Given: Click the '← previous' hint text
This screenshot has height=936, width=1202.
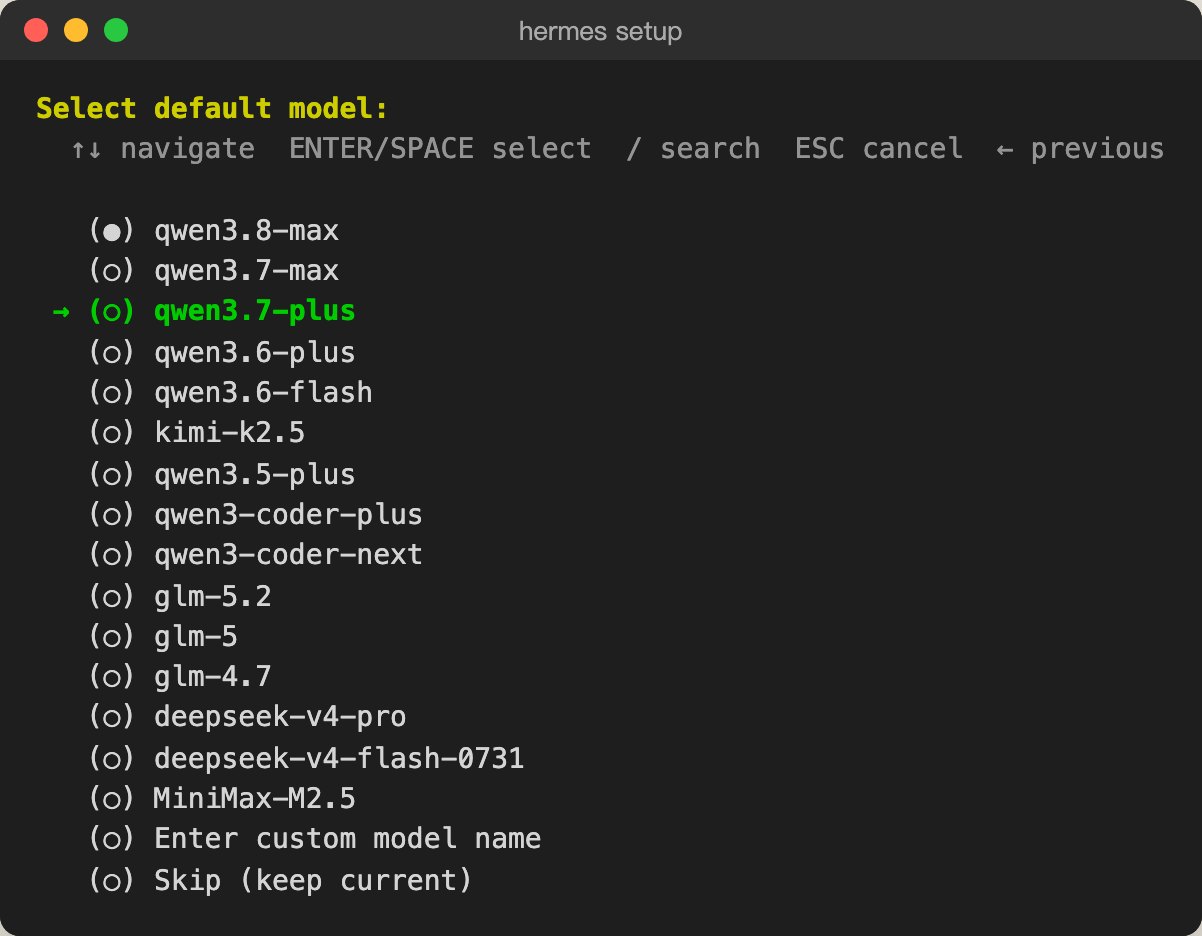Looking at the screenshot, I should [1080, 149].
